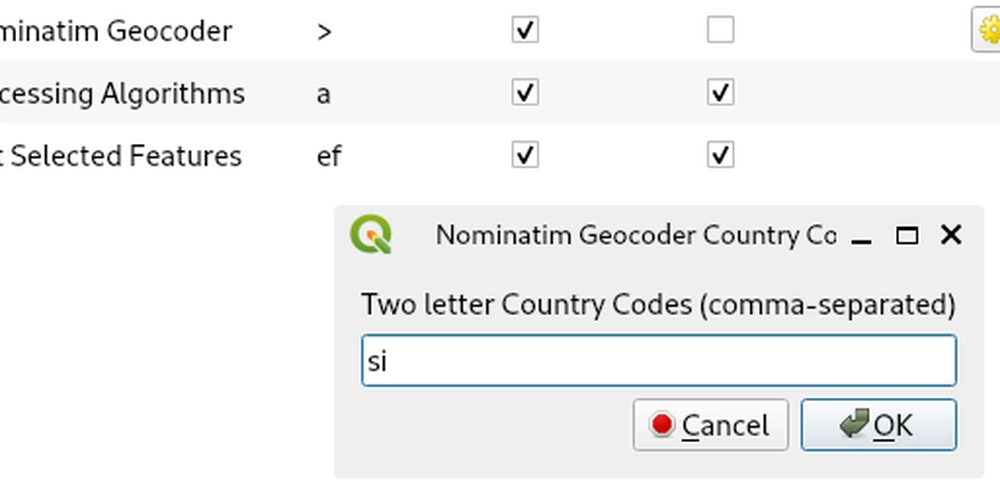Close the Nominatim Geocoder Country Codes dialog
This screenshot has height=500, width=1000.
(951, 235)
